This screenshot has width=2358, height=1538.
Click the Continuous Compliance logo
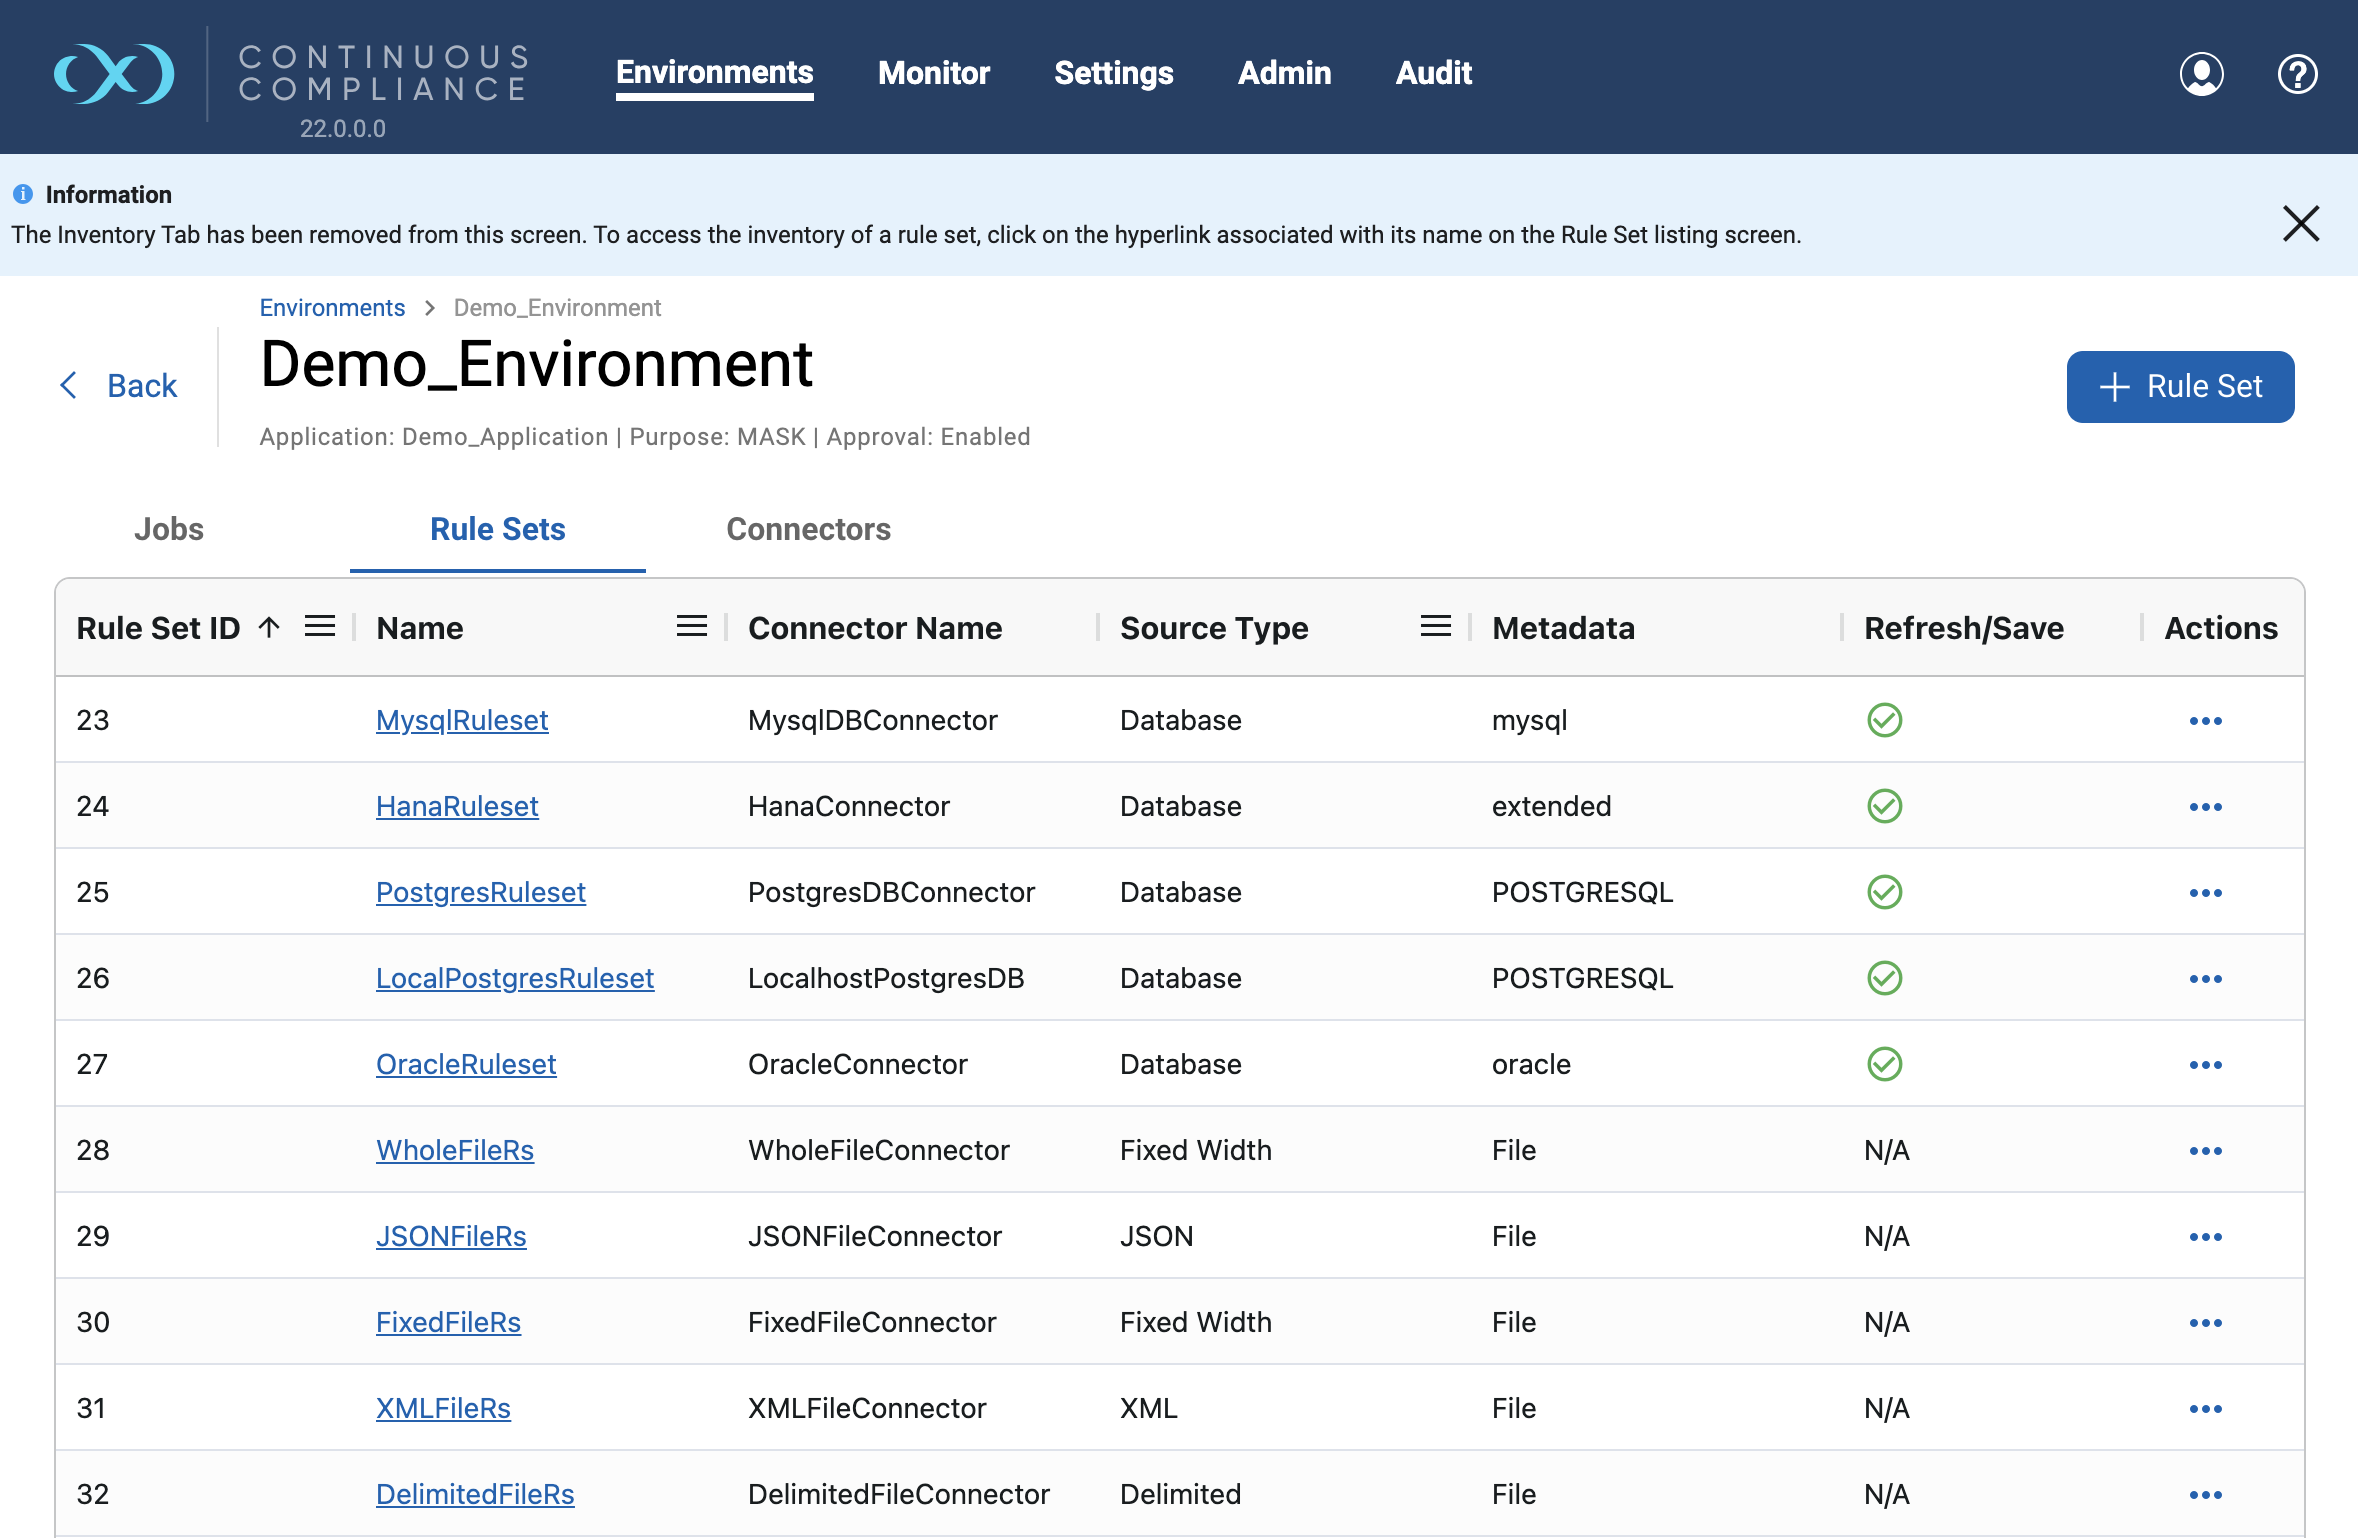[x=113, y=74]
